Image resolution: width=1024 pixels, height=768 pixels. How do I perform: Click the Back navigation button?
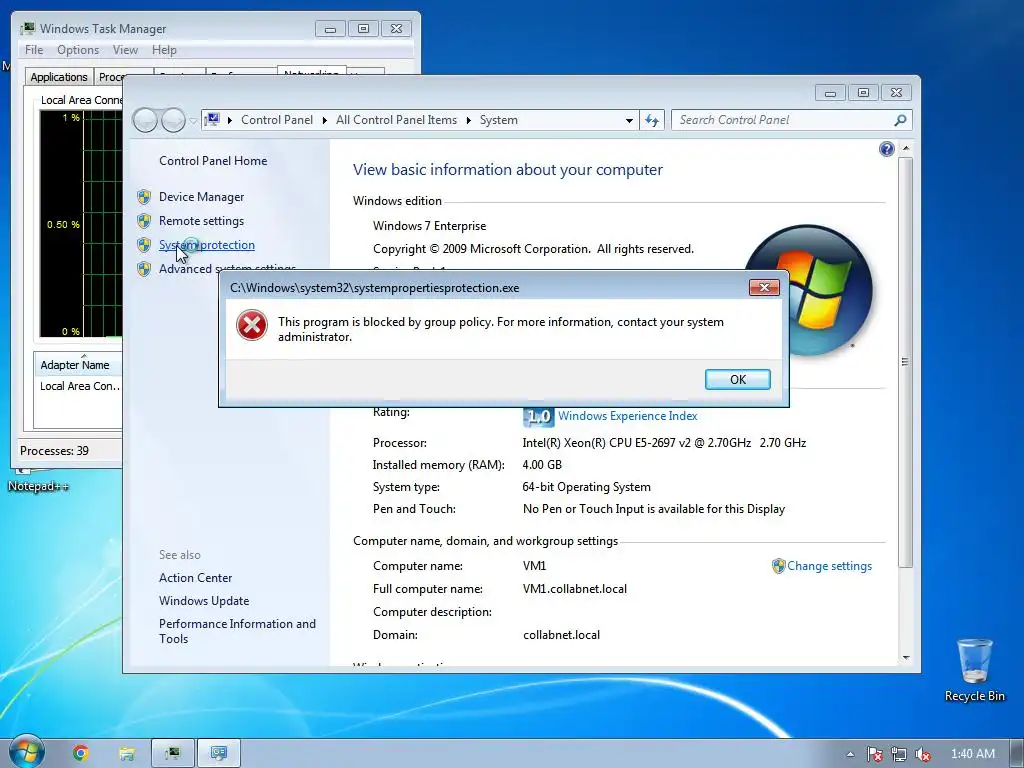coord(145,120)
